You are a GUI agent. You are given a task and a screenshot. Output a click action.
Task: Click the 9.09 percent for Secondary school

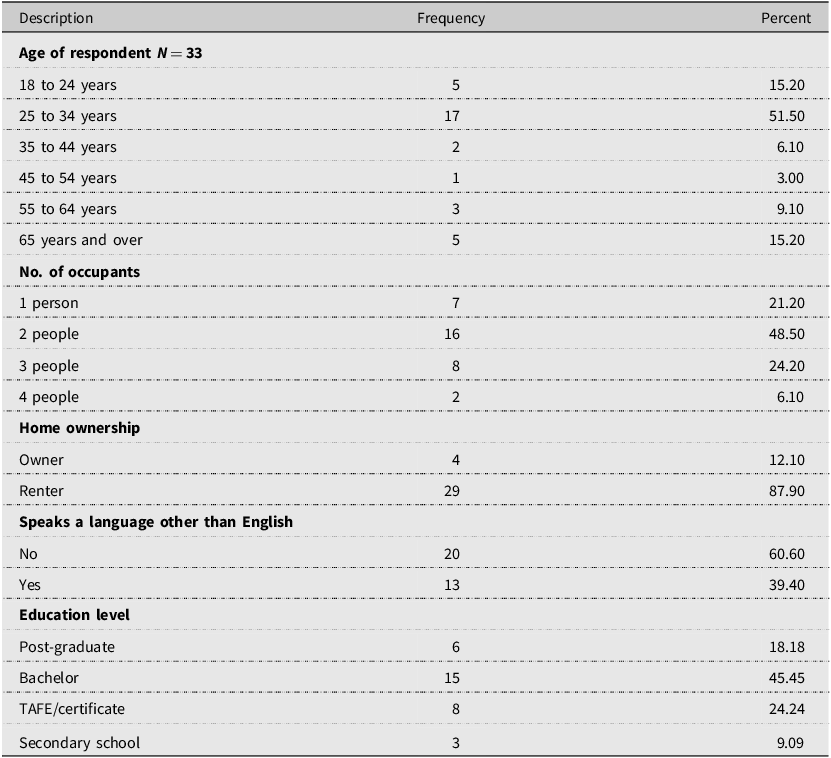790,743
